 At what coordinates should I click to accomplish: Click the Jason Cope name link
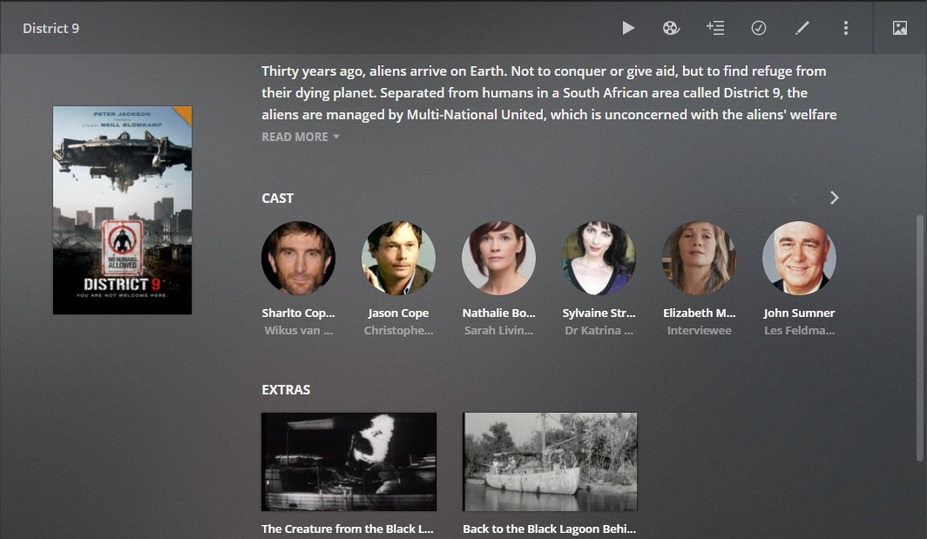pyautogui.click(x=398, y=313)
